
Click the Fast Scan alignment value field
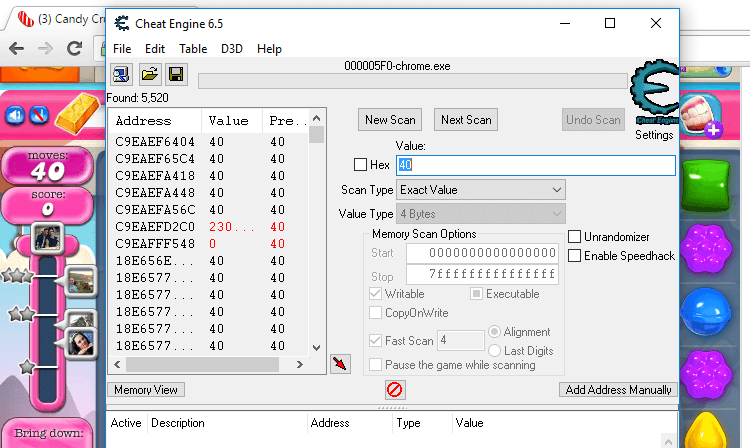461,340
